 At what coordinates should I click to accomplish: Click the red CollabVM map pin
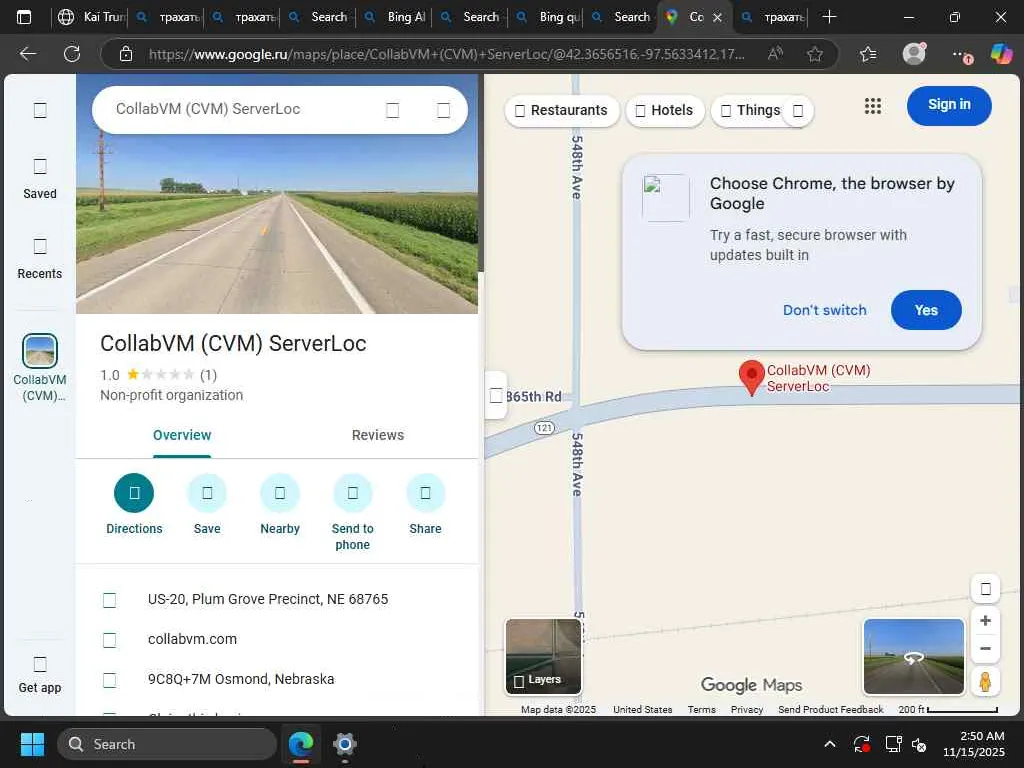[751, 377]
